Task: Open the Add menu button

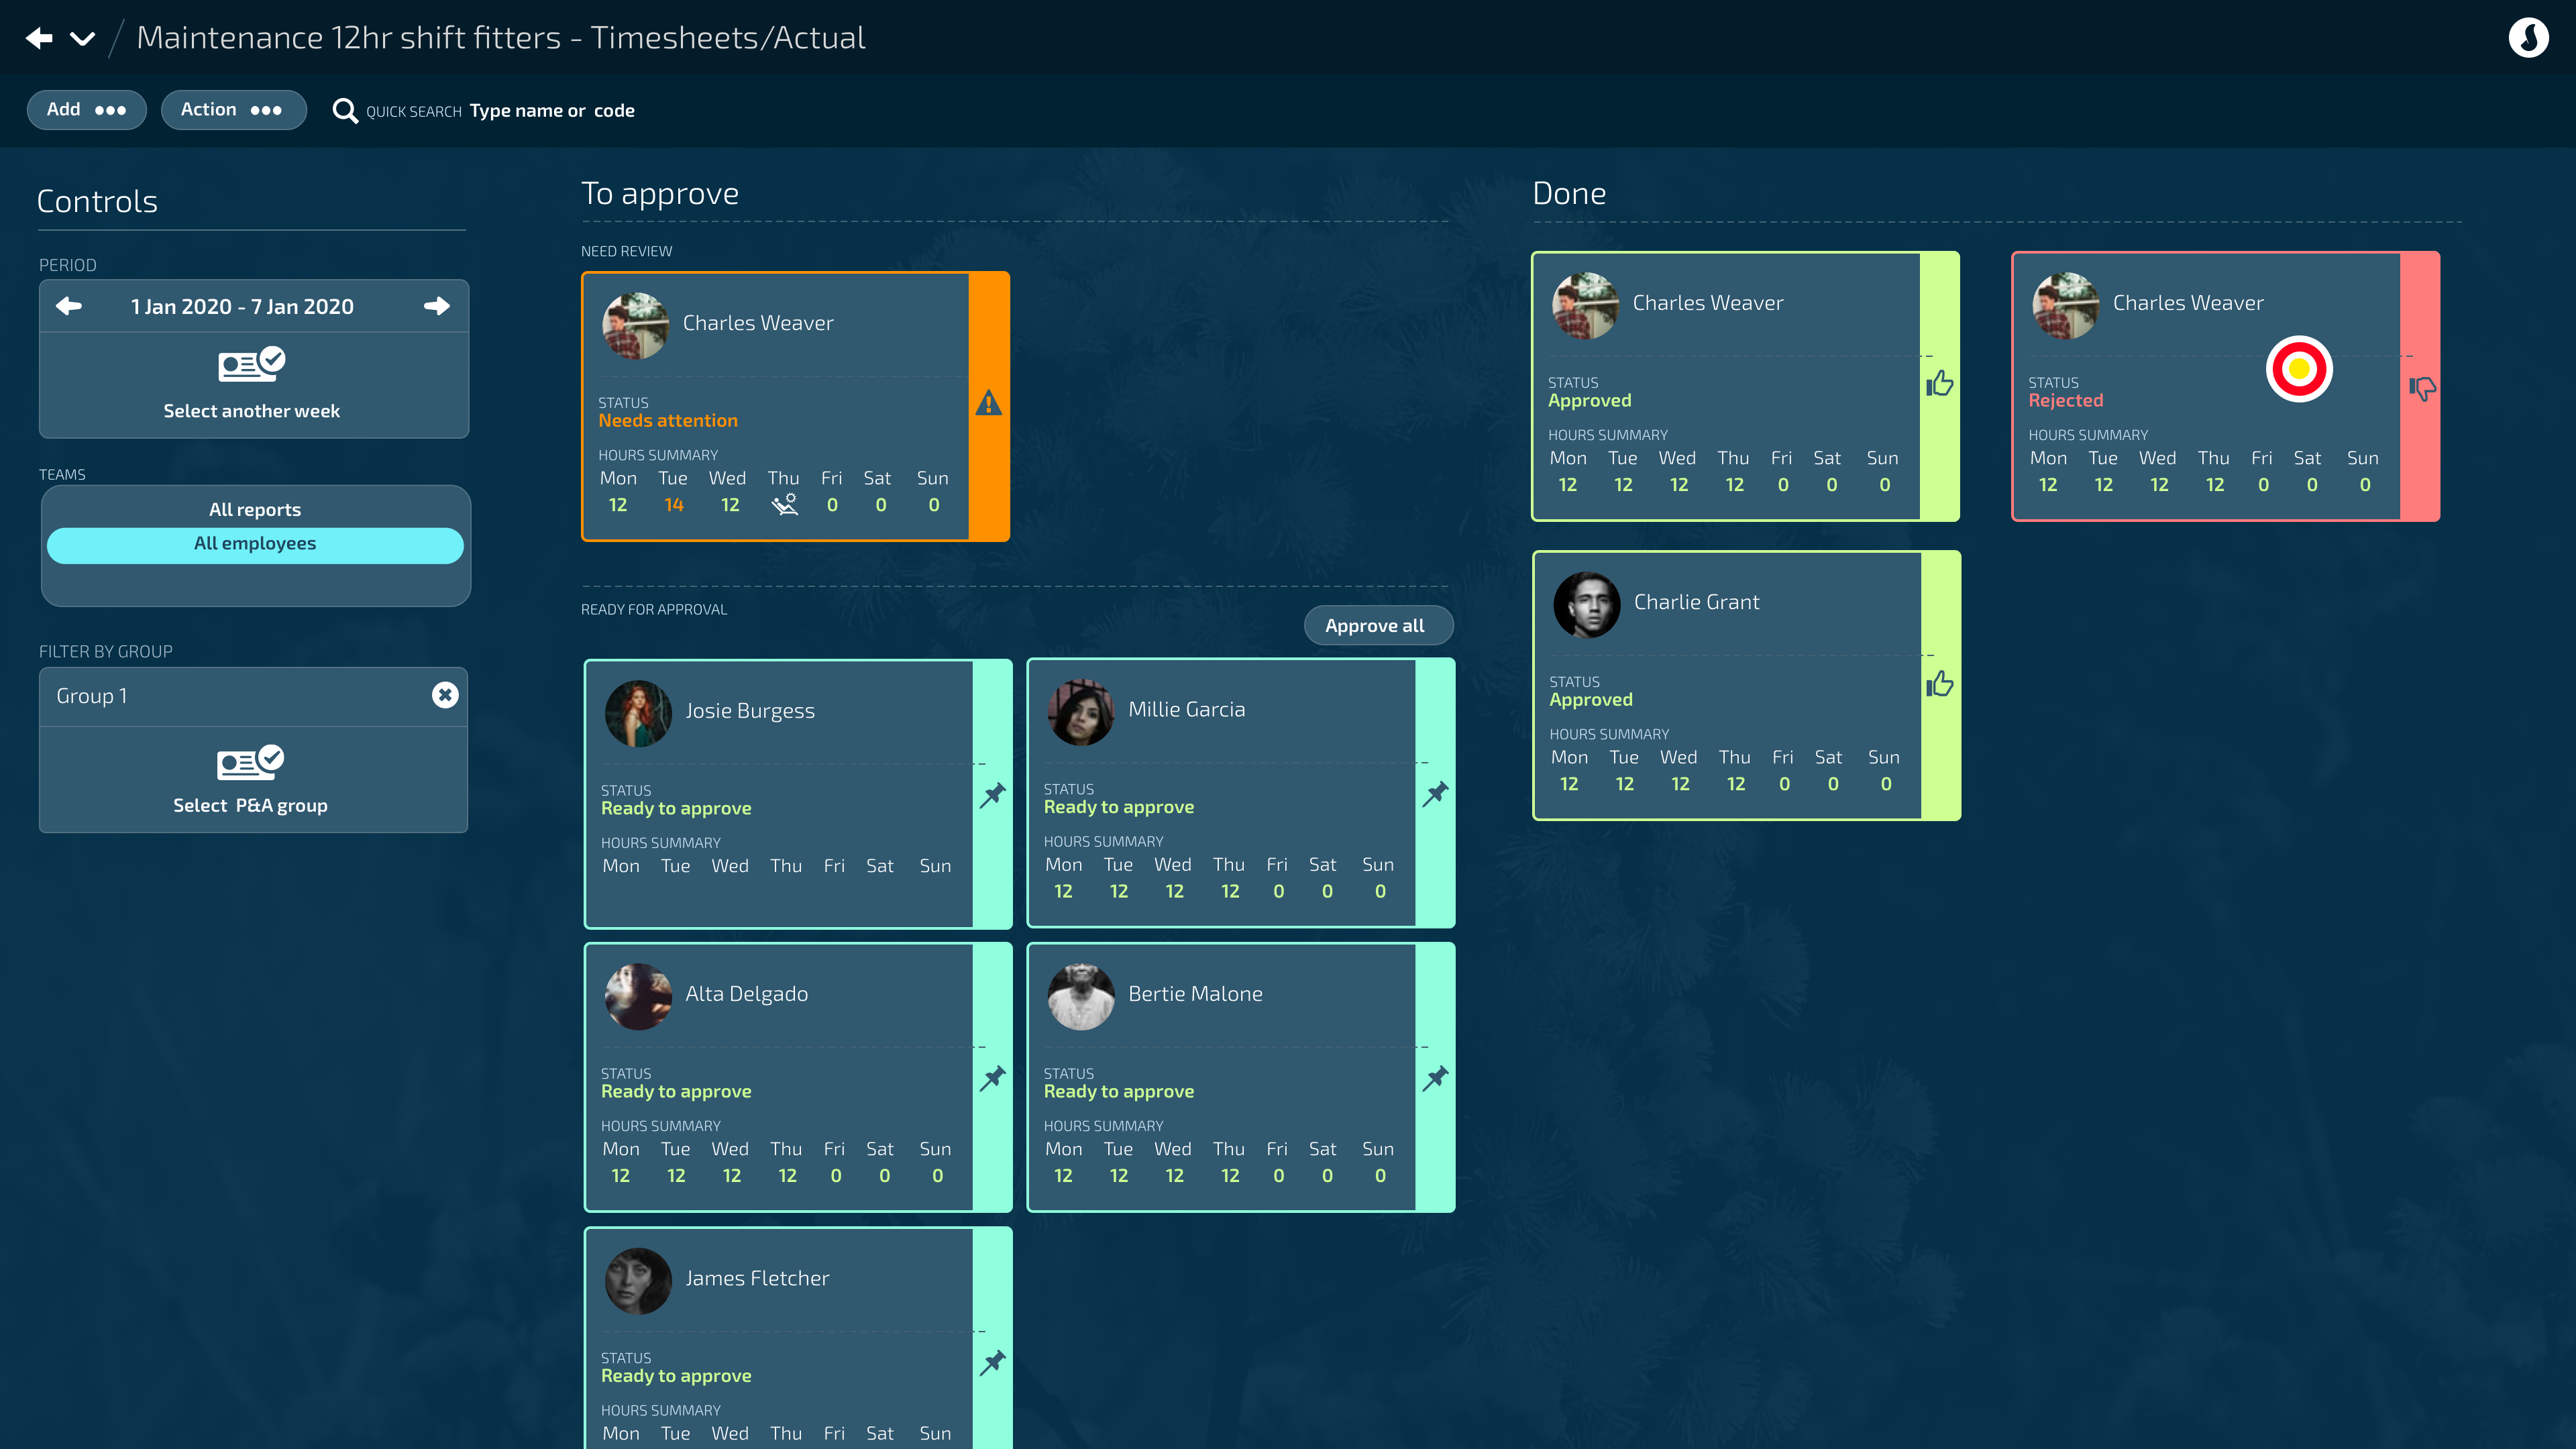Action: tap(86, 110)
